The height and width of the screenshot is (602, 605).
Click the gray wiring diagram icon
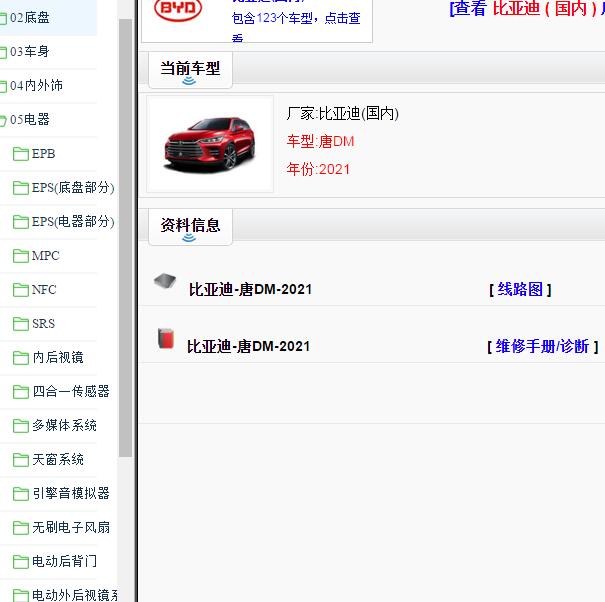pos(165,281)
